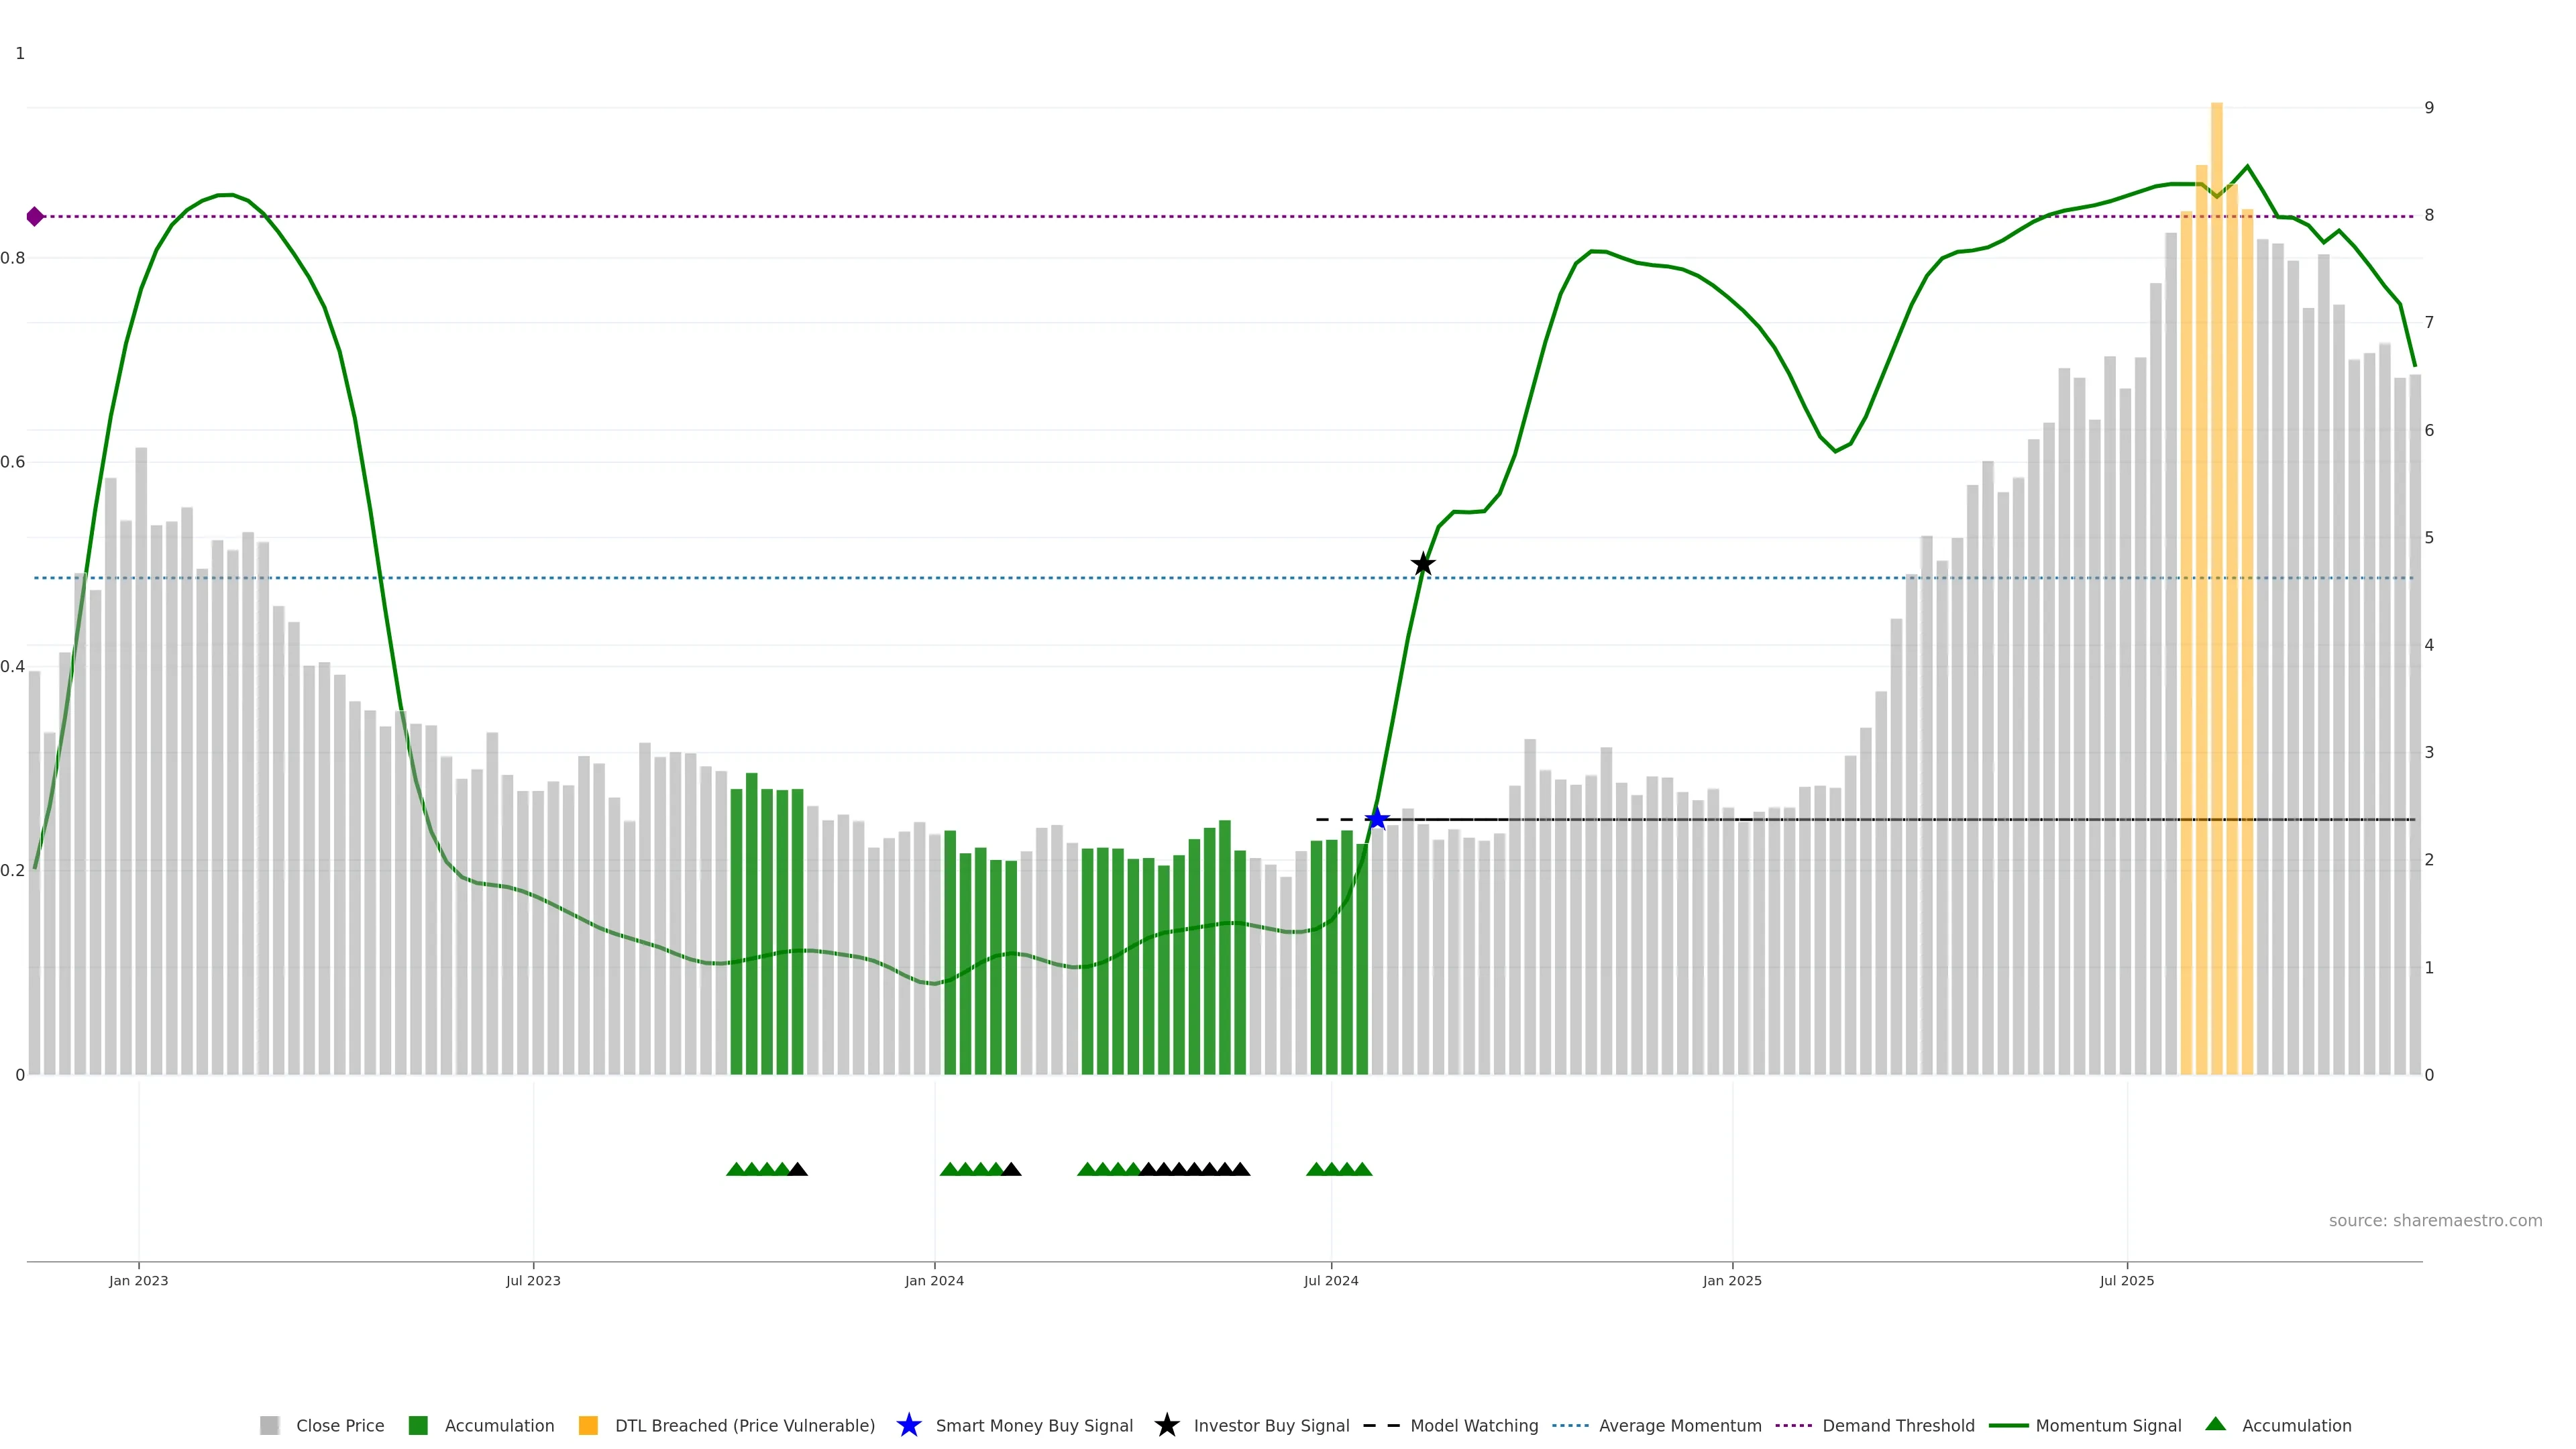Click Investor Buy Signal legend star icon
The height and width of the screenshot is (1449, 2576).
[1166, 1425]
